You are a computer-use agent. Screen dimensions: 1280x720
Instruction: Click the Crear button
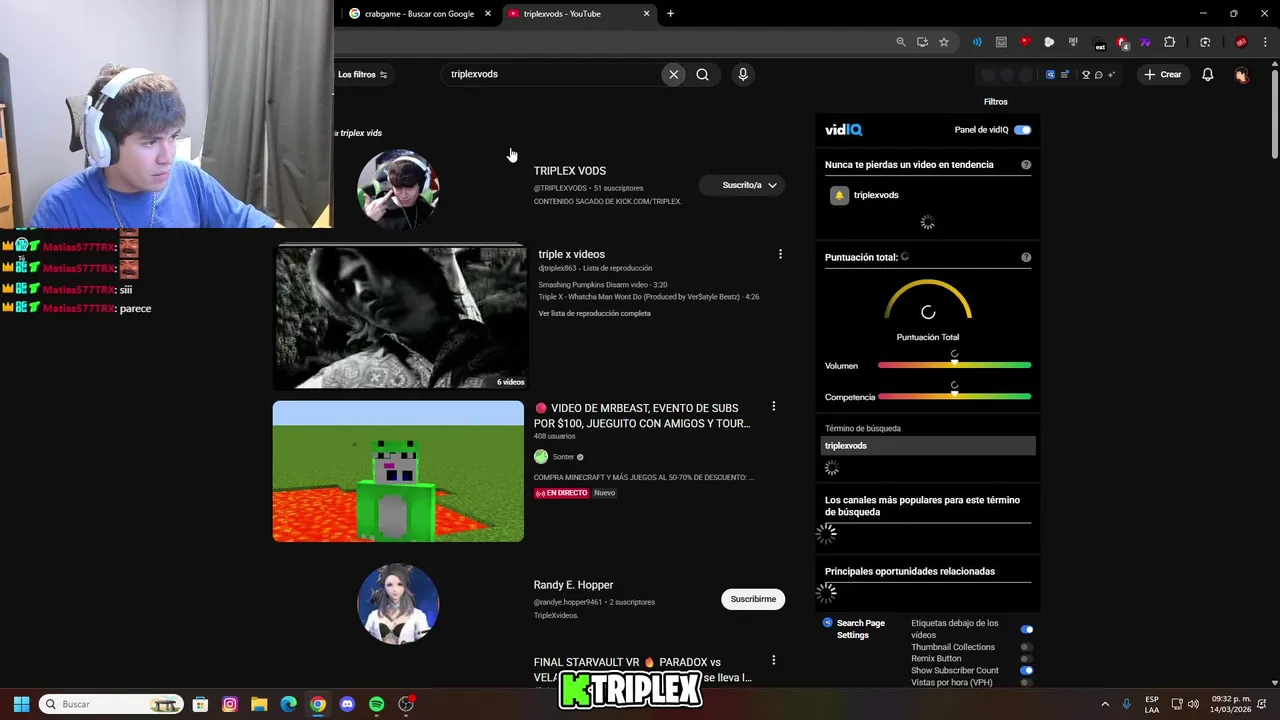point(1163,74)
